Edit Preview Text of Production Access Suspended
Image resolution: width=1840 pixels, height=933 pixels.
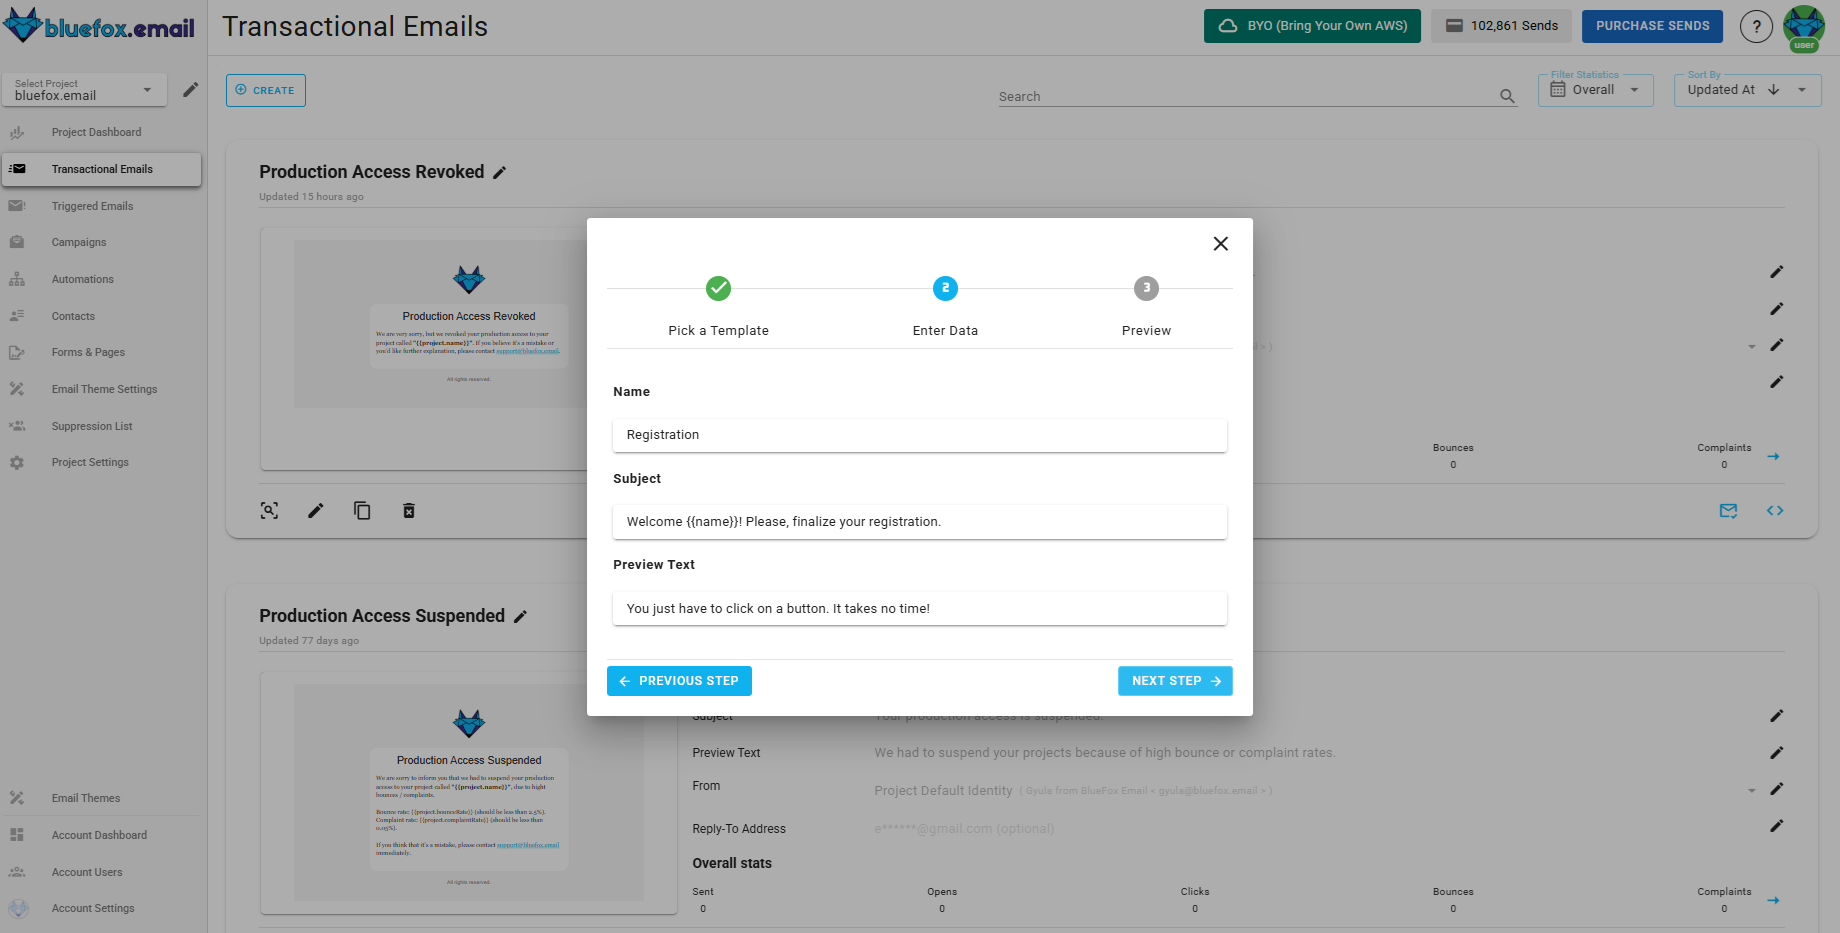tap(1777, 752)
